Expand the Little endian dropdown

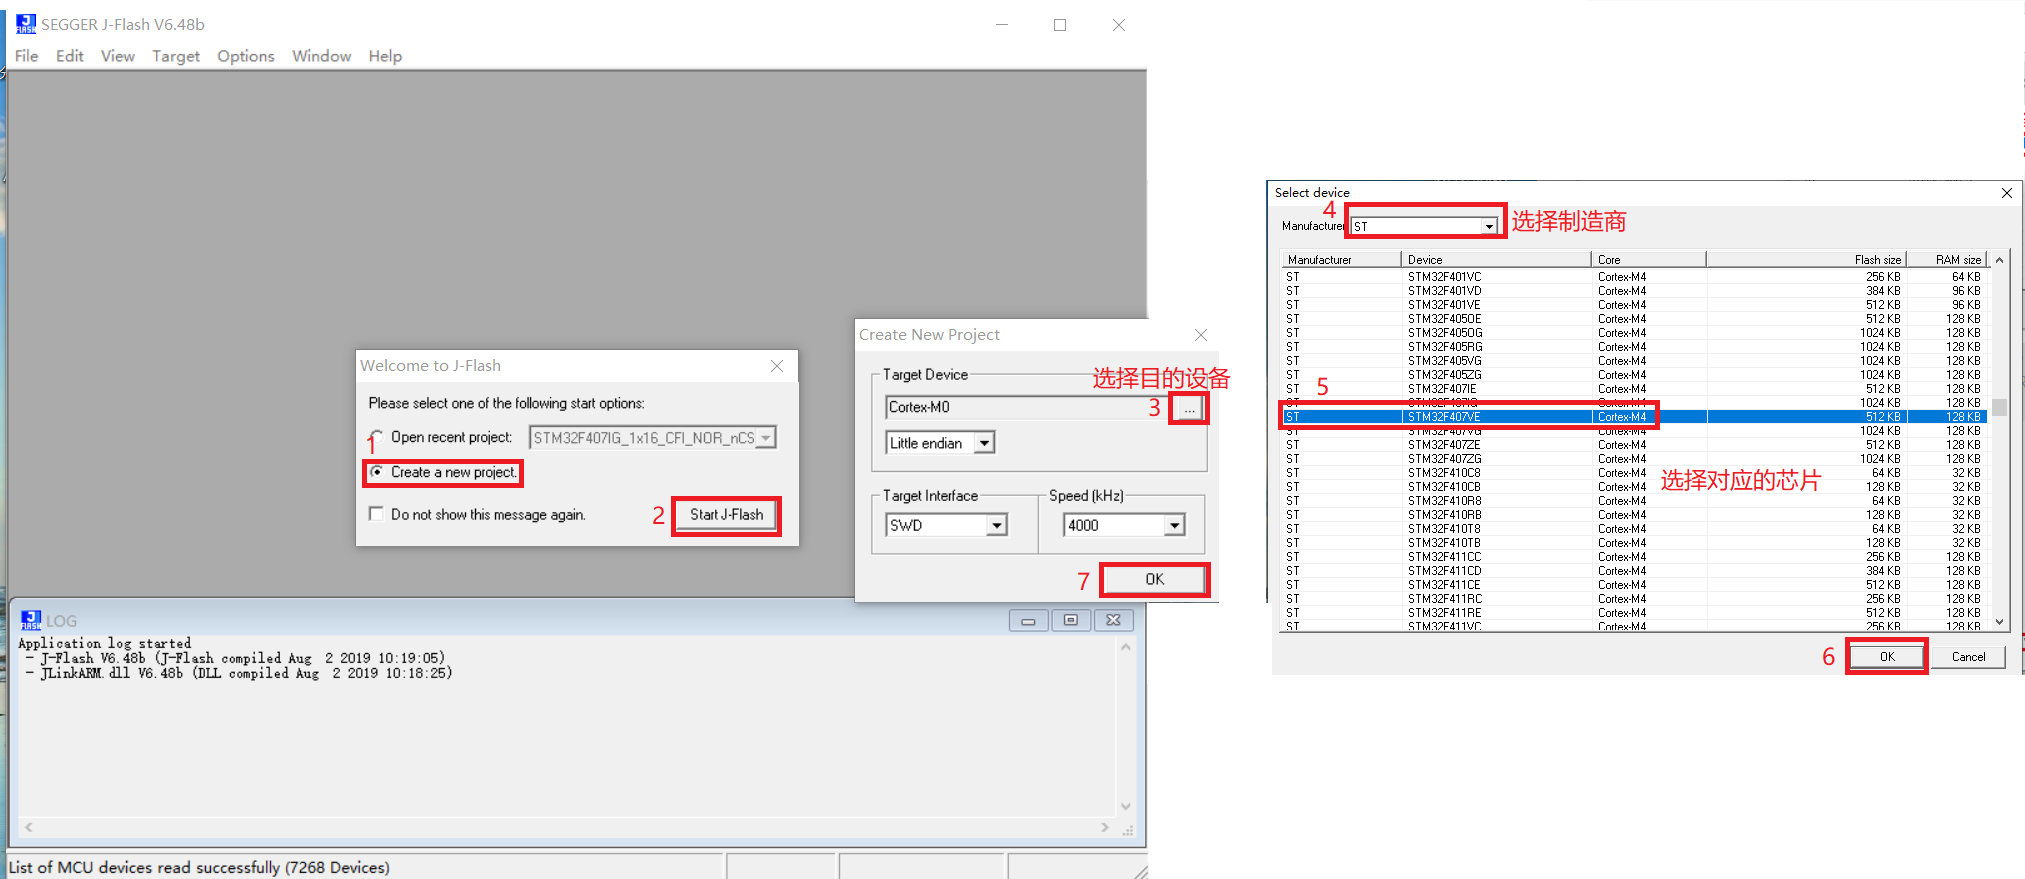pos(985,443)
